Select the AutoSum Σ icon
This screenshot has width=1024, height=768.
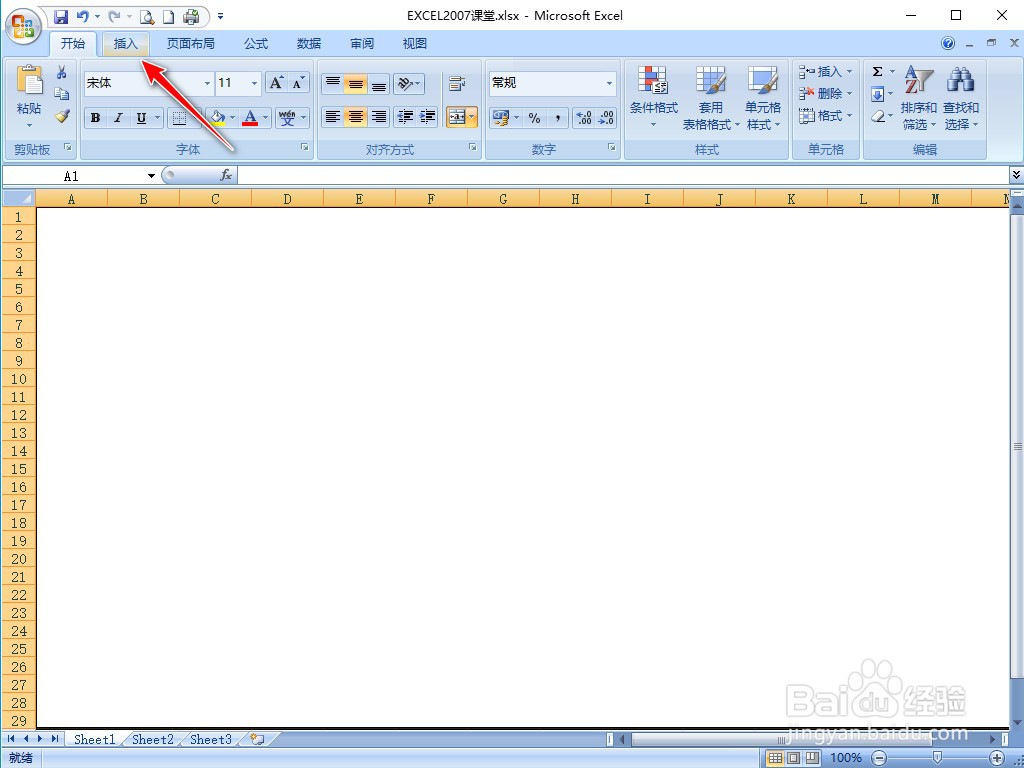tap(878, 71)
